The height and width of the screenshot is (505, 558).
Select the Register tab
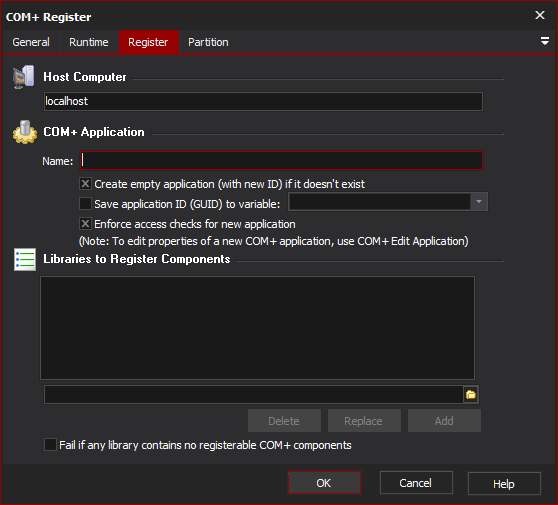coord(148,42)
